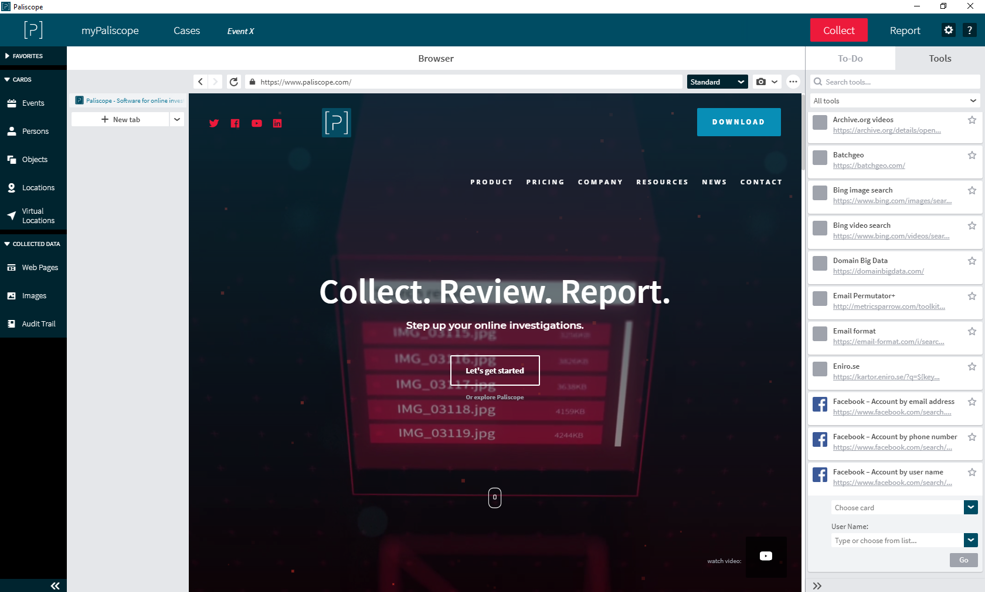Click the browser reload page icon
Screen dimensions: 985x592
click(x=234, y=82)
